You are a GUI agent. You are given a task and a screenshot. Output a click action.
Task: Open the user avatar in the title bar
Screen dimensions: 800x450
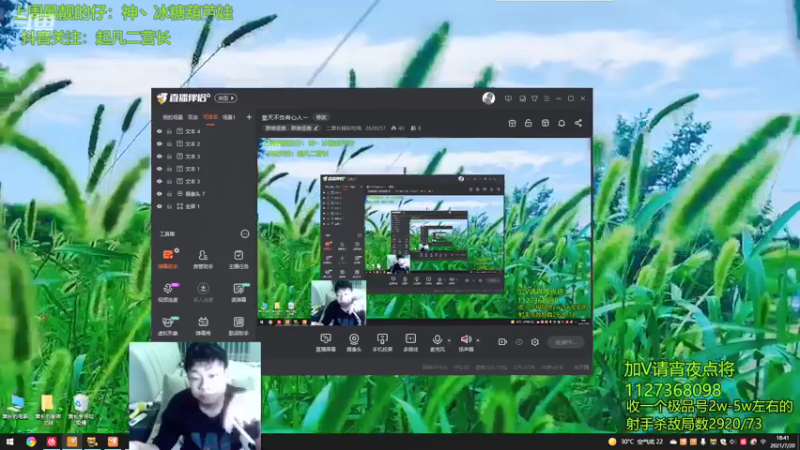[x=488, y=98]
